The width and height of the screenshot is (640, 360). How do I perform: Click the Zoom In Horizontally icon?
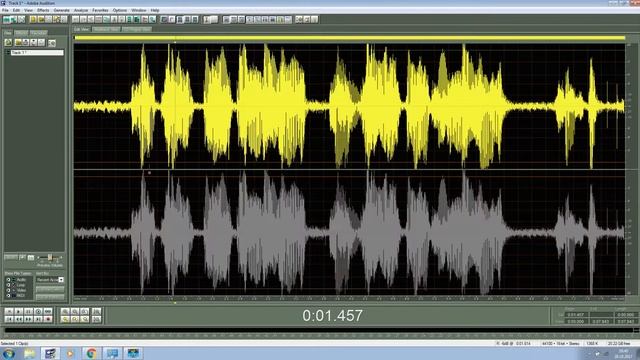pos(65,312)
